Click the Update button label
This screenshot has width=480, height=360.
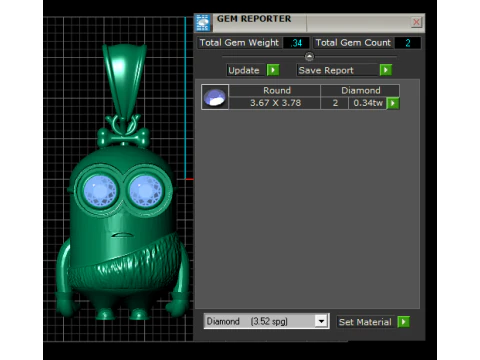[x=244, y=70]
